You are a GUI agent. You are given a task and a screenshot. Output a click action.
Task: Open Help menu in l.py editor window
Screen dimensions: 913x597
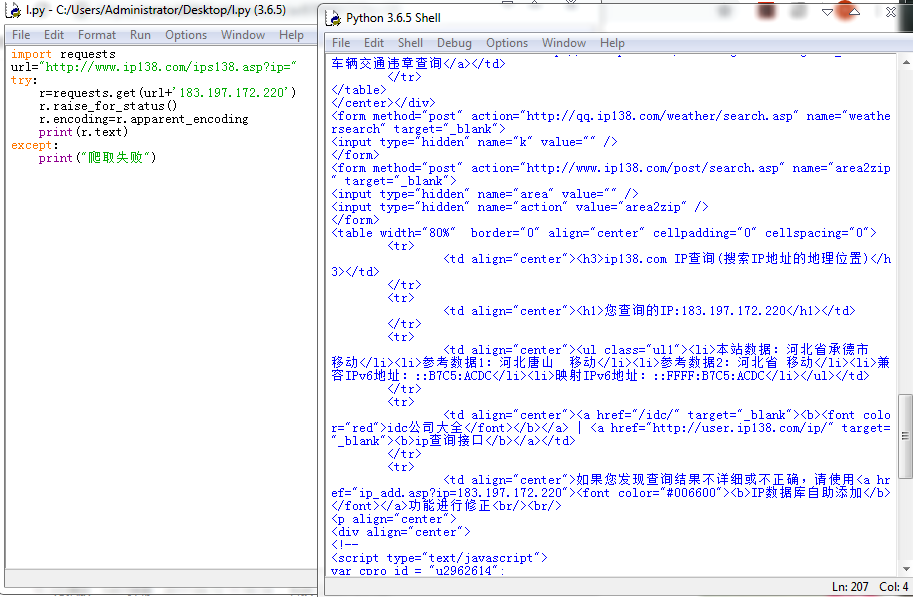tap(291, 35)
